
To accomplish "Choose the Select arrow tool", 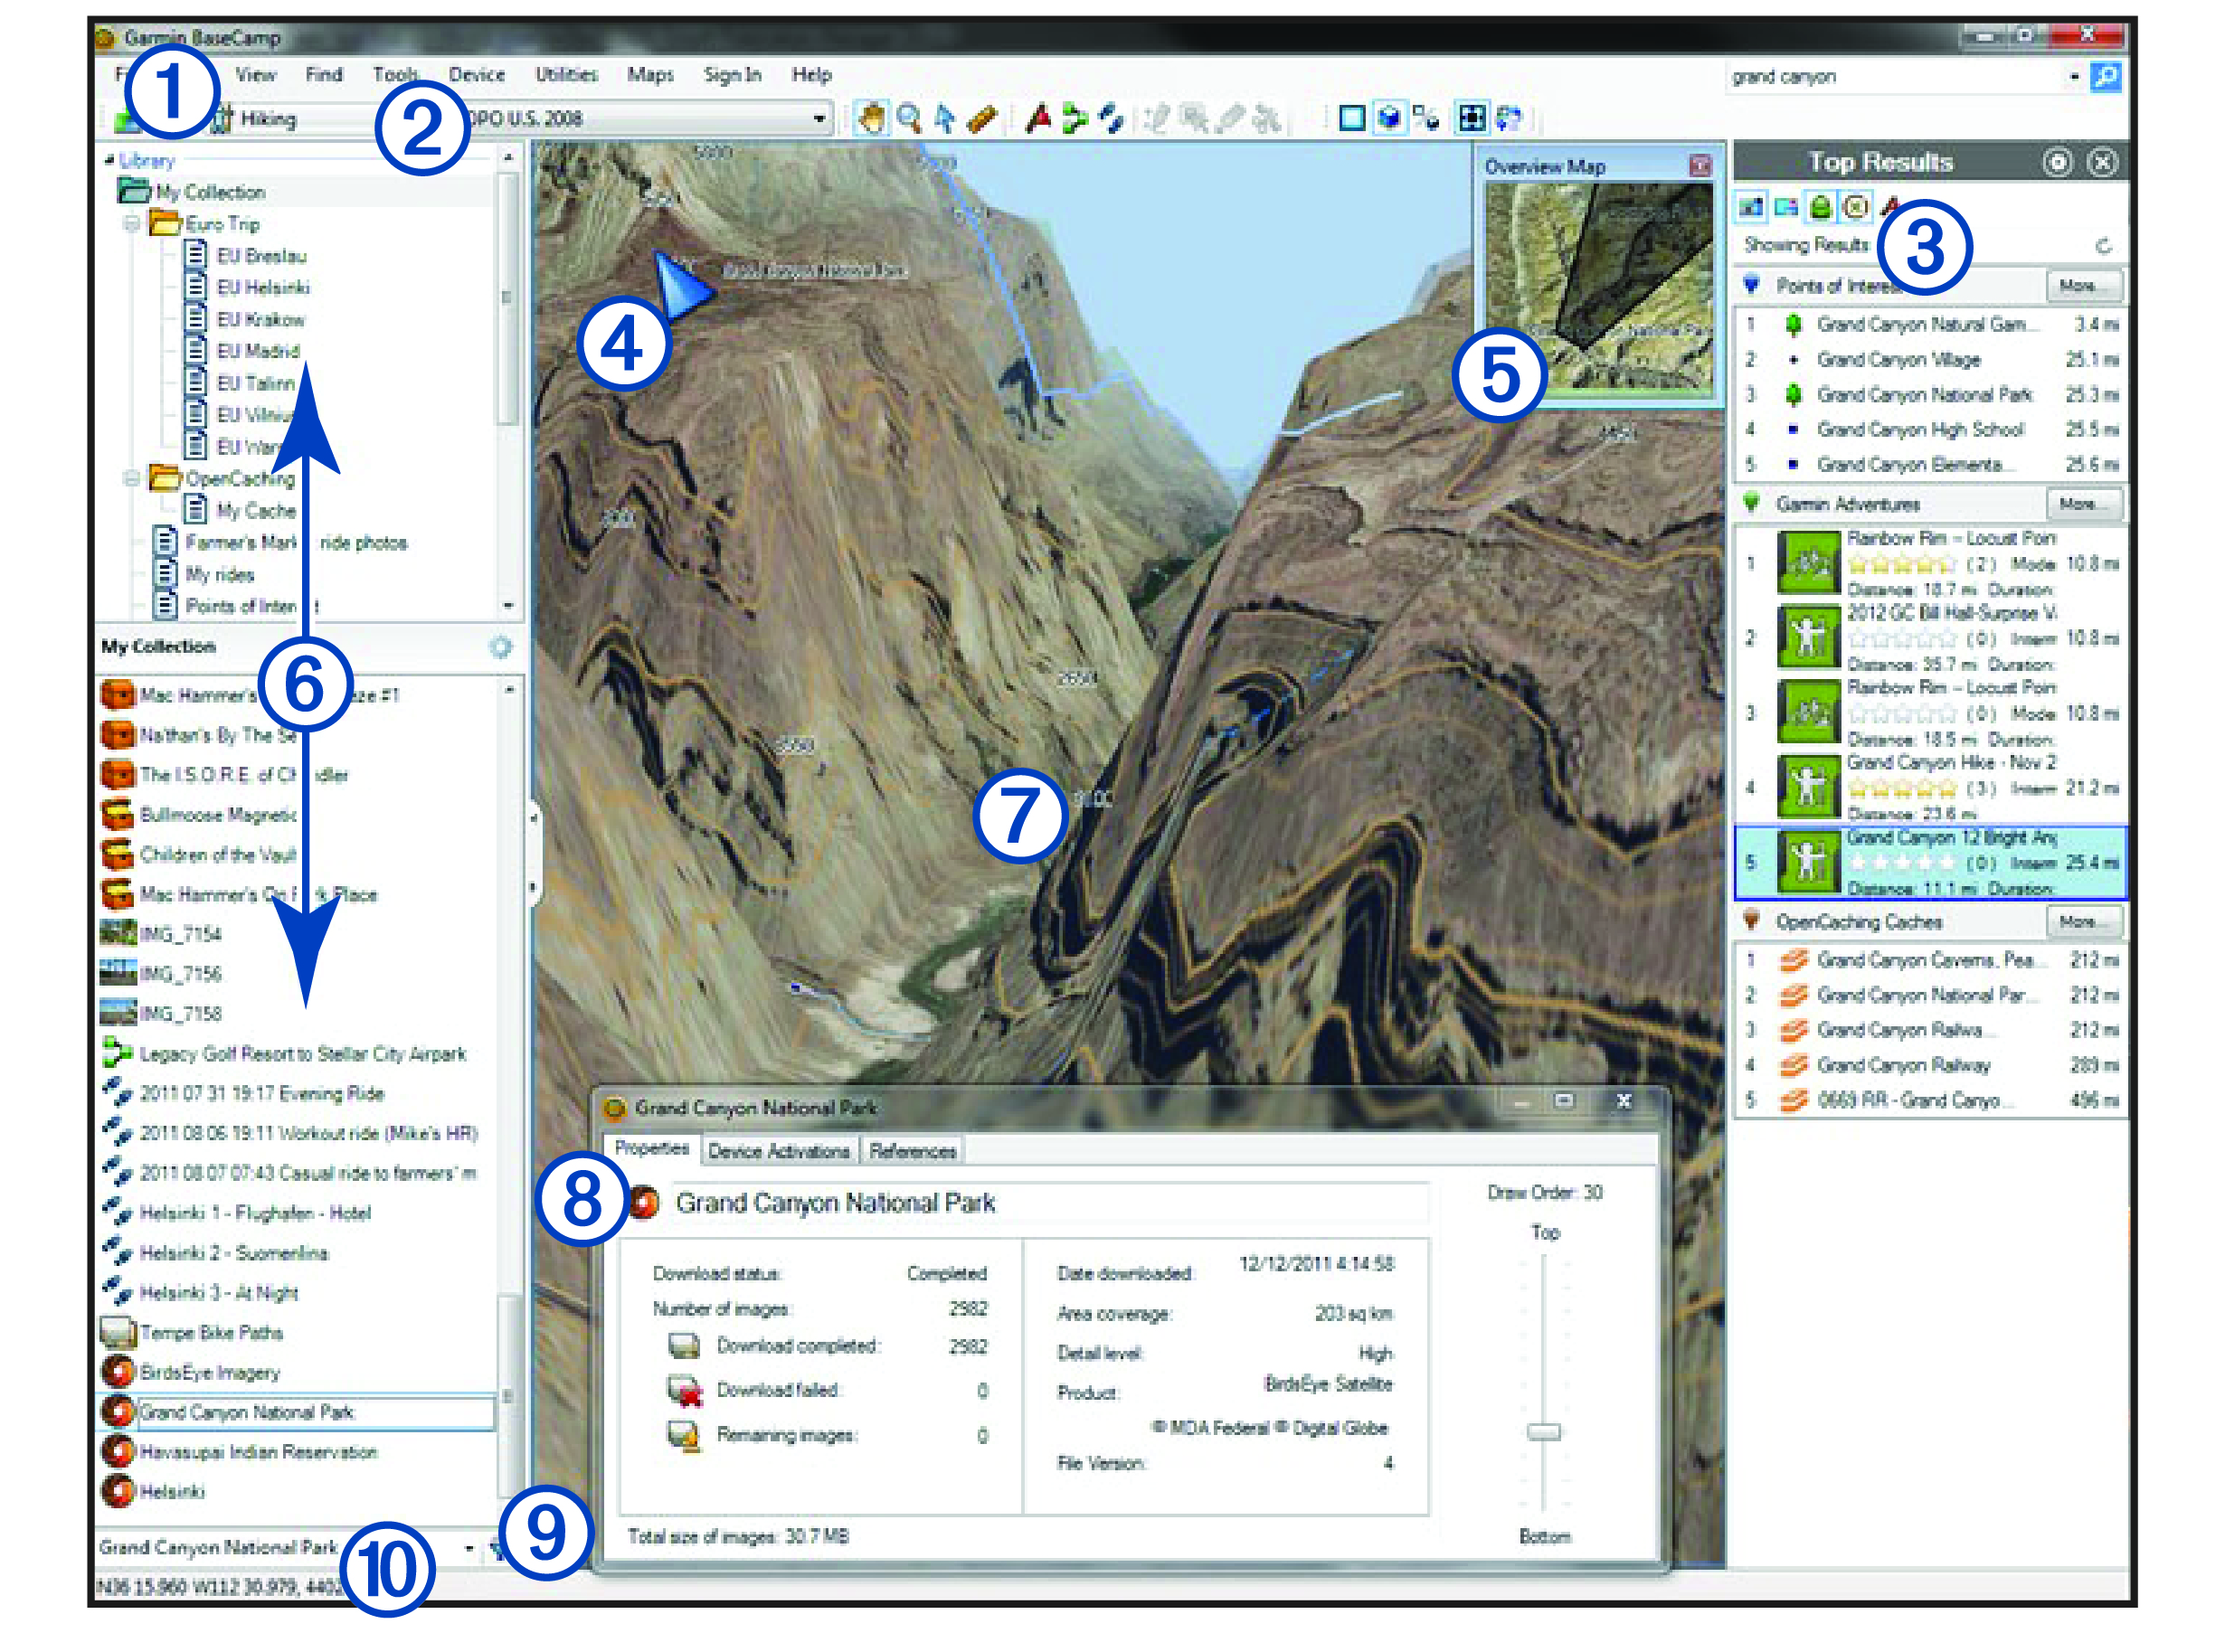I will coord(944,119).
